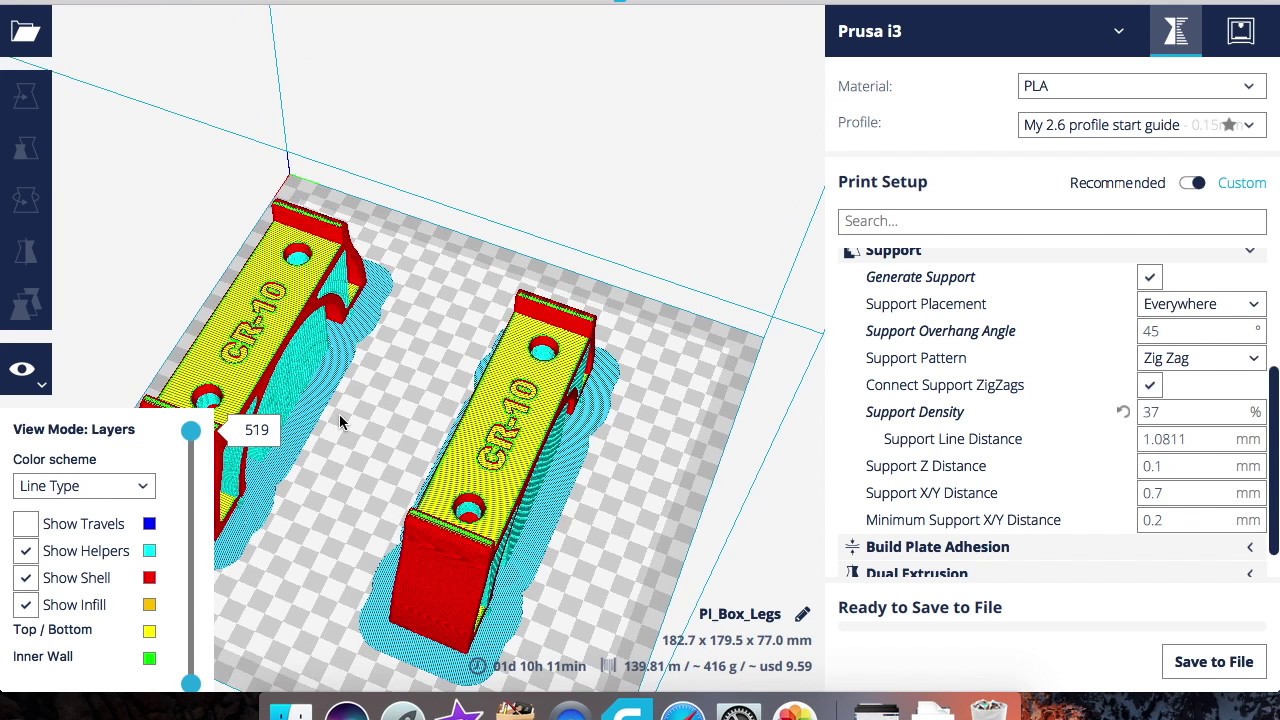Edit the Support Z Distance value
Screen dimensions: 1280x720
(x=1201, y=466)
